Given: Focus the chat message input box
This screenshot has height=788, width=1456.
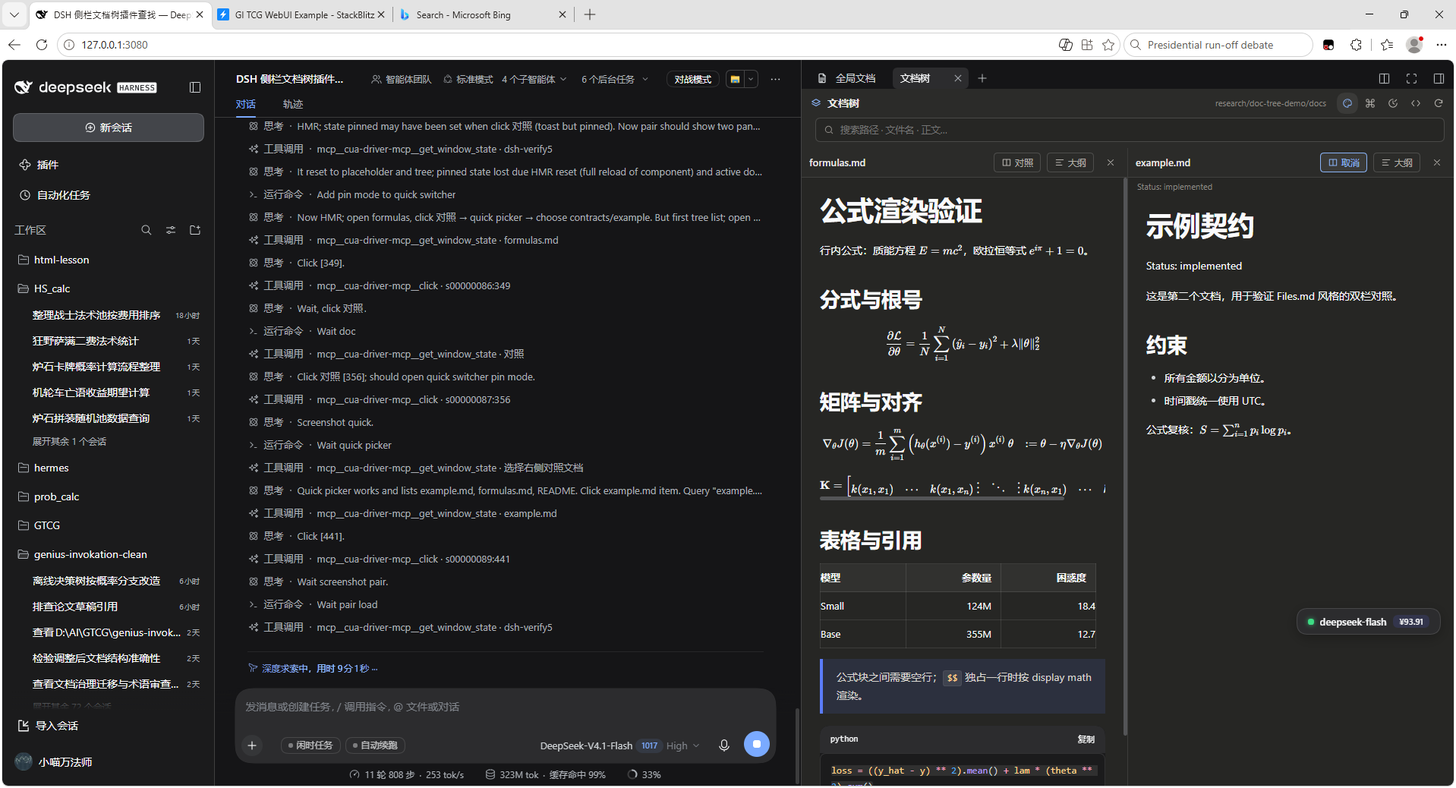Looking at the screenshot, I should pos(505,707).
